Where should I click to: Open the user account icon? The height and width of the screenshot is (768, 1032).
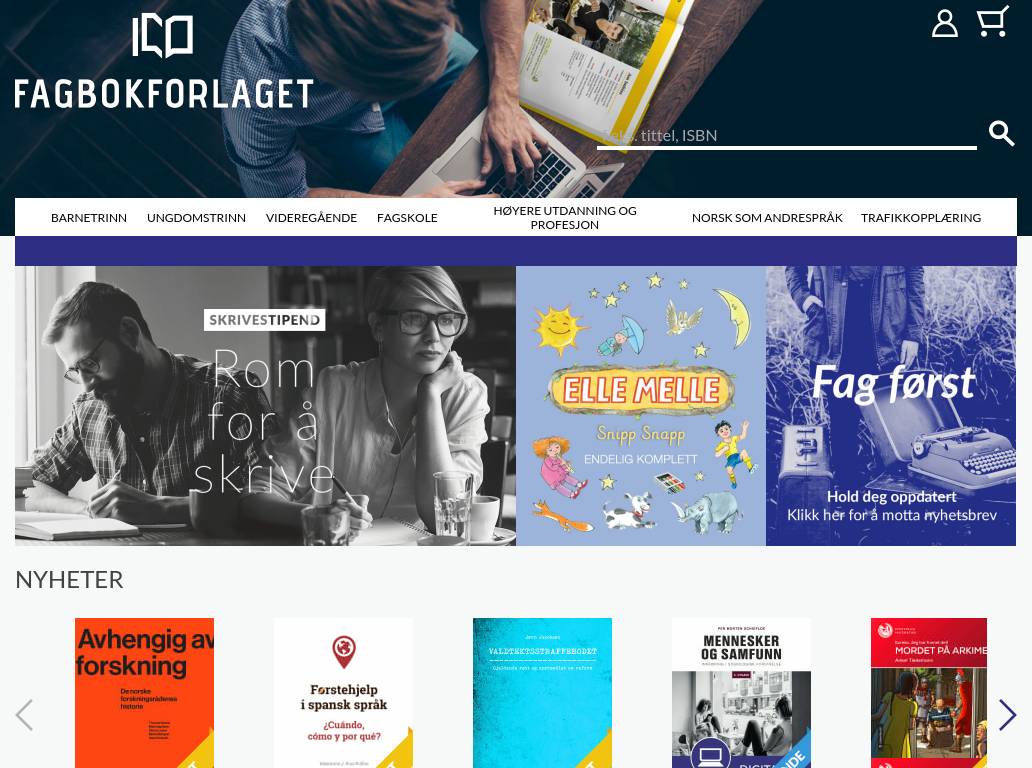944,24
